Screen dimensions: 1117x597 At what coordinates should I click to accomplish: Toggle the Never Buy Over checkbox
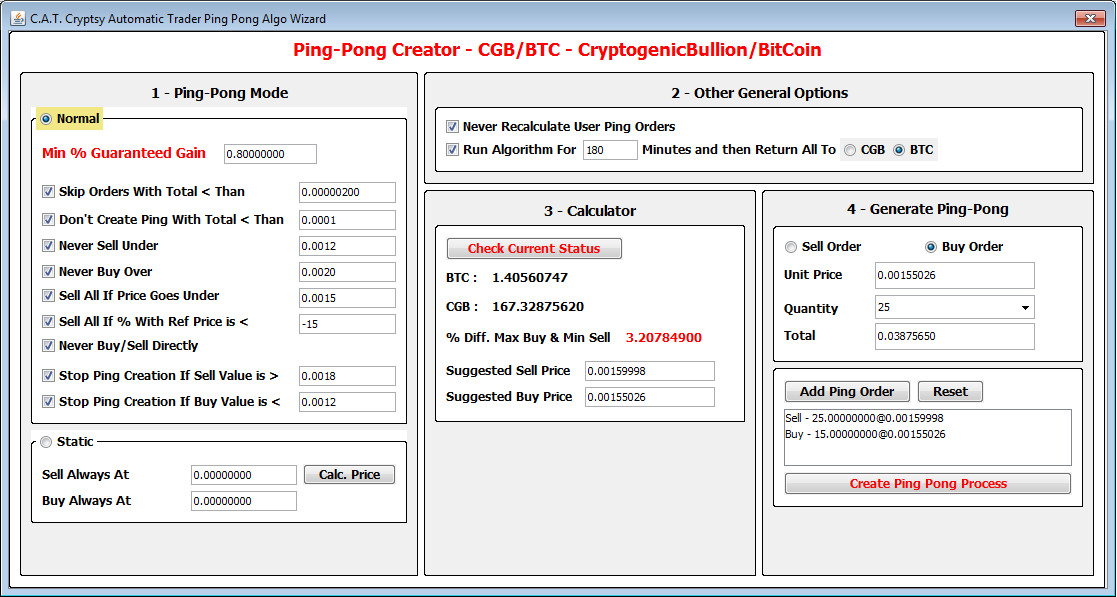click(48, 271)
